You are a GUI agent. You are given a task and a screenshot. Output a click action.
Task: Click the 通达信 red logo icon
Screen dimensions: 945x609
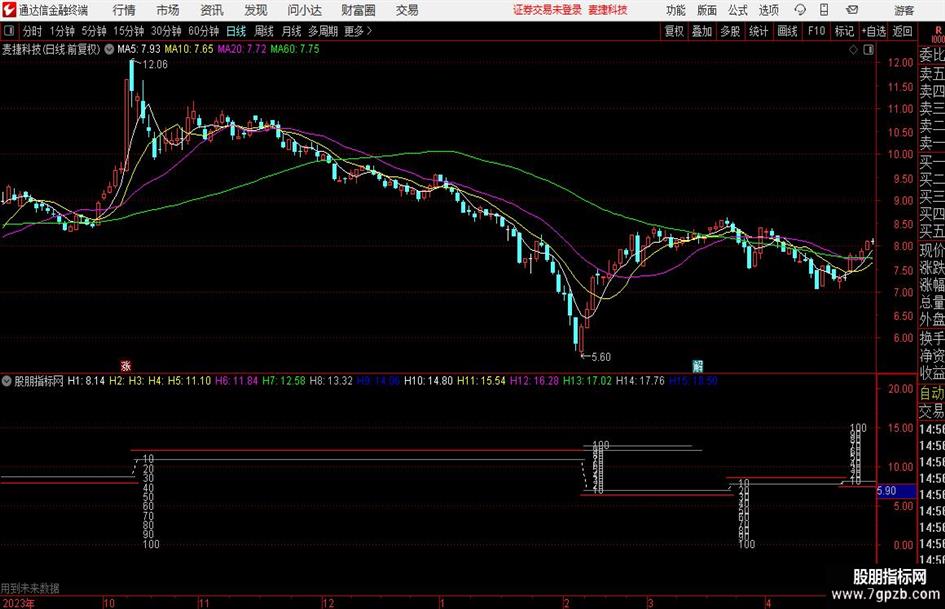point(9,10)
